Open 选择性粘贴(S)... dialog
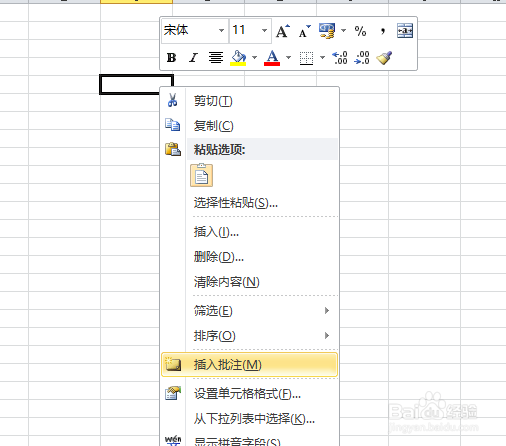Viewport: 506px width, 446px height. pyautogui.click(x=249, y=203)
